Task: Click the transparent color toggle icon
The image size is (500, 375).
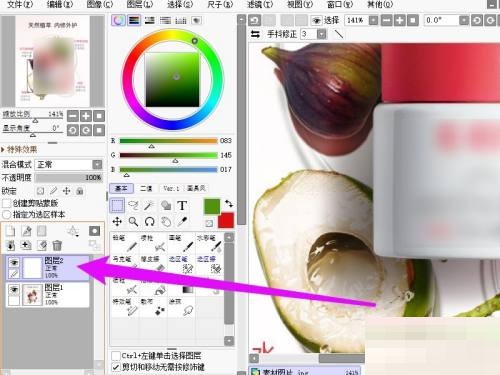Action: click(x=209, y=223)
